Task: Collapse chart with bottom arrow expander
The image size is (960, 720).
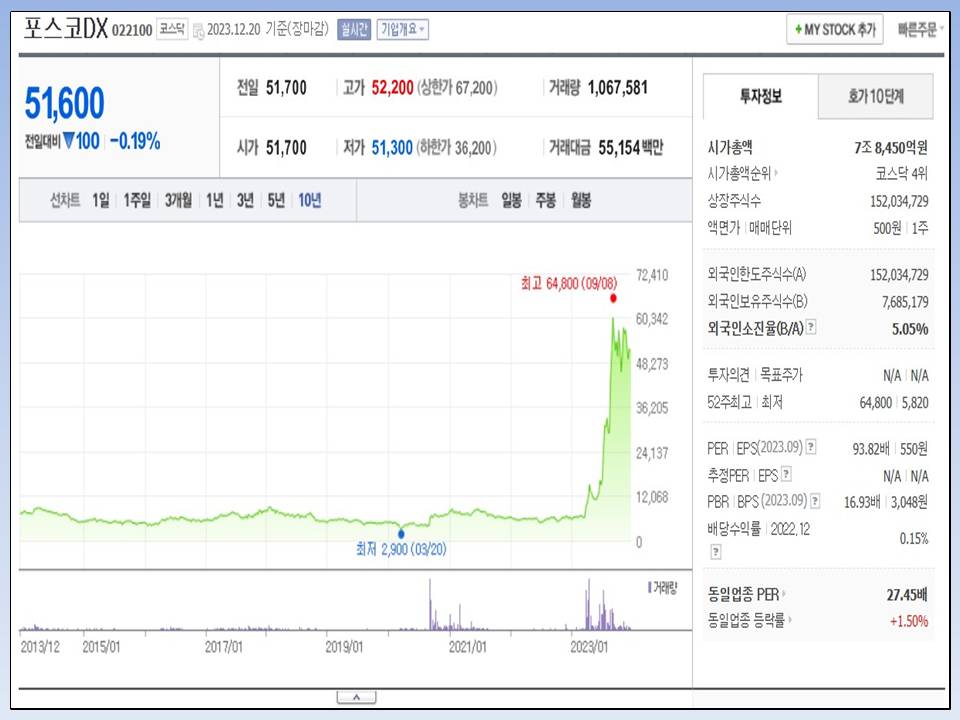Action: tap(356, 697)
